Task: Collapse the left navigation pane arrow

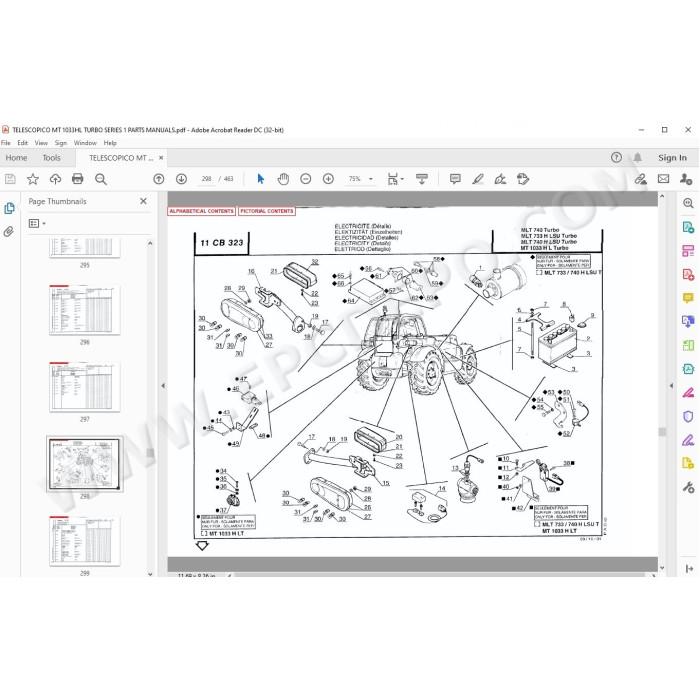Action: click(x=163, y=385)
